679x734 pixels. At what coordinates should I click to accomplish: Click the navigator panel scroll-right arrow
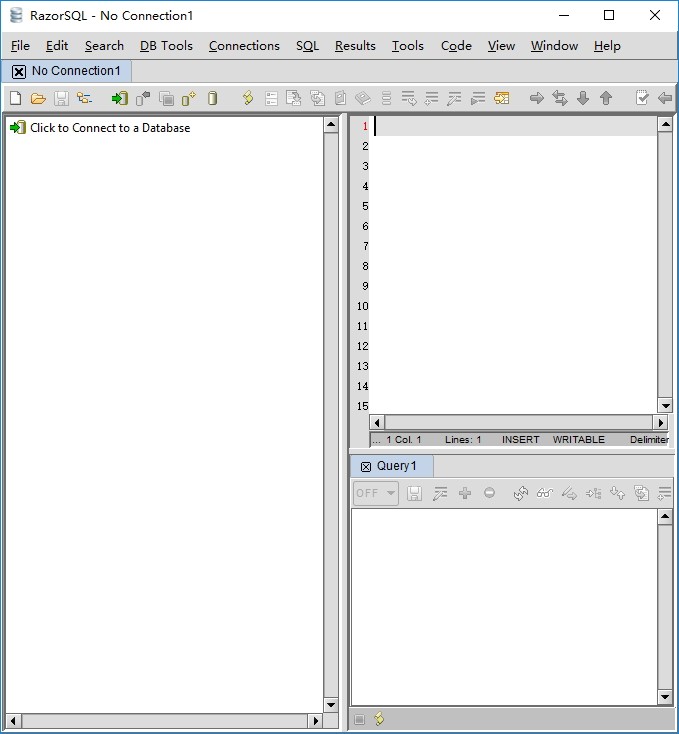tap(315, 721)
